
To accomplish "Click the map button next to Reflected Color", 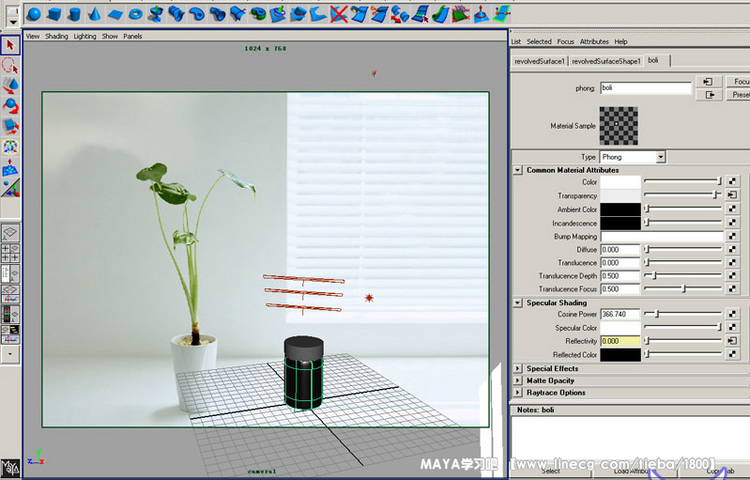I will 732,354.
